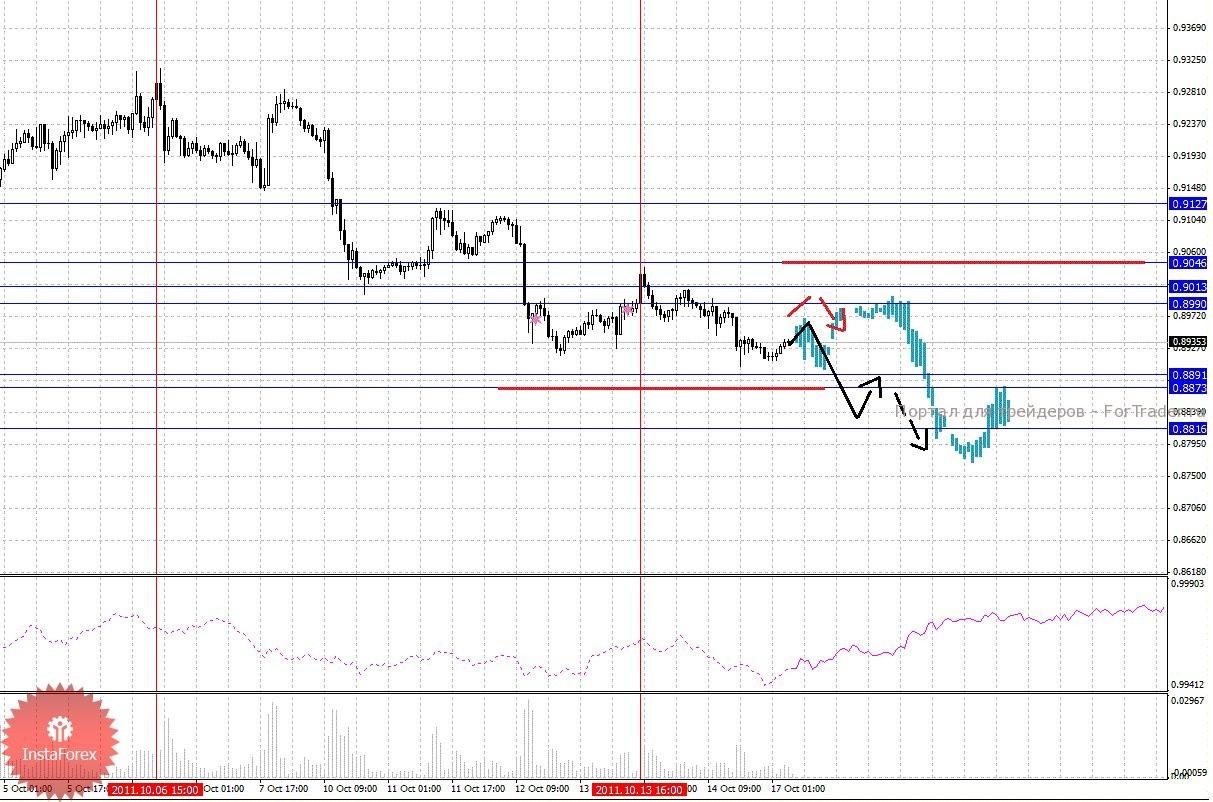Select the lower red horizontal support line
Viewport: 1213px width, 802px height.
click(660, 388)
